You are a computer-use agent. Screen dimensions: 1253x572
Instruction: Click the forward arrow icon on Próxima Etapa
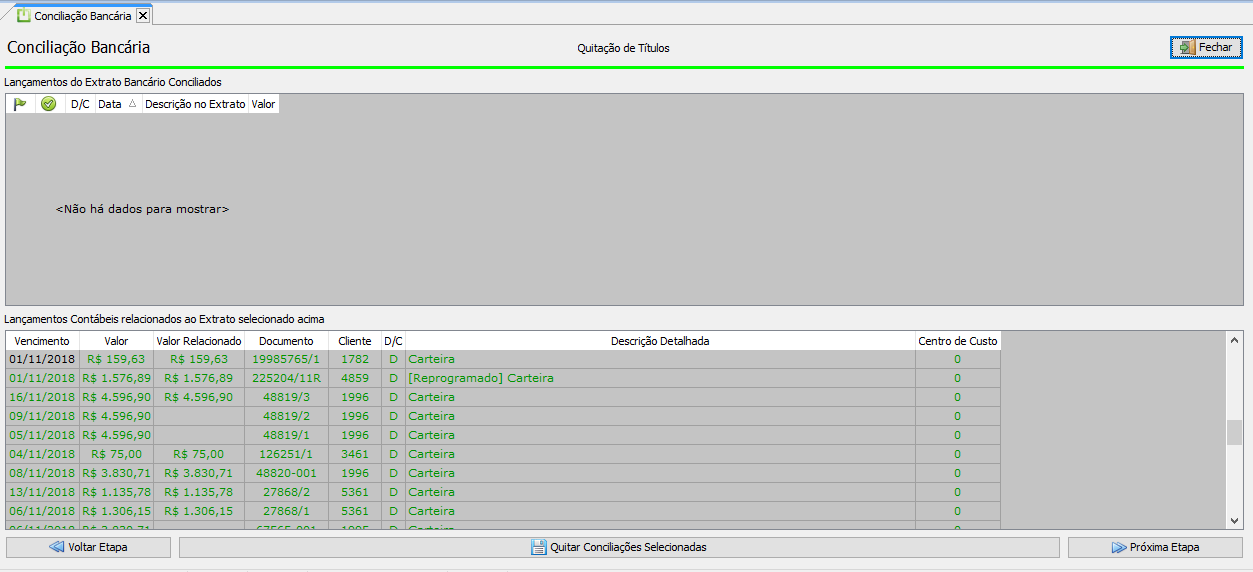coord(1118,547)
